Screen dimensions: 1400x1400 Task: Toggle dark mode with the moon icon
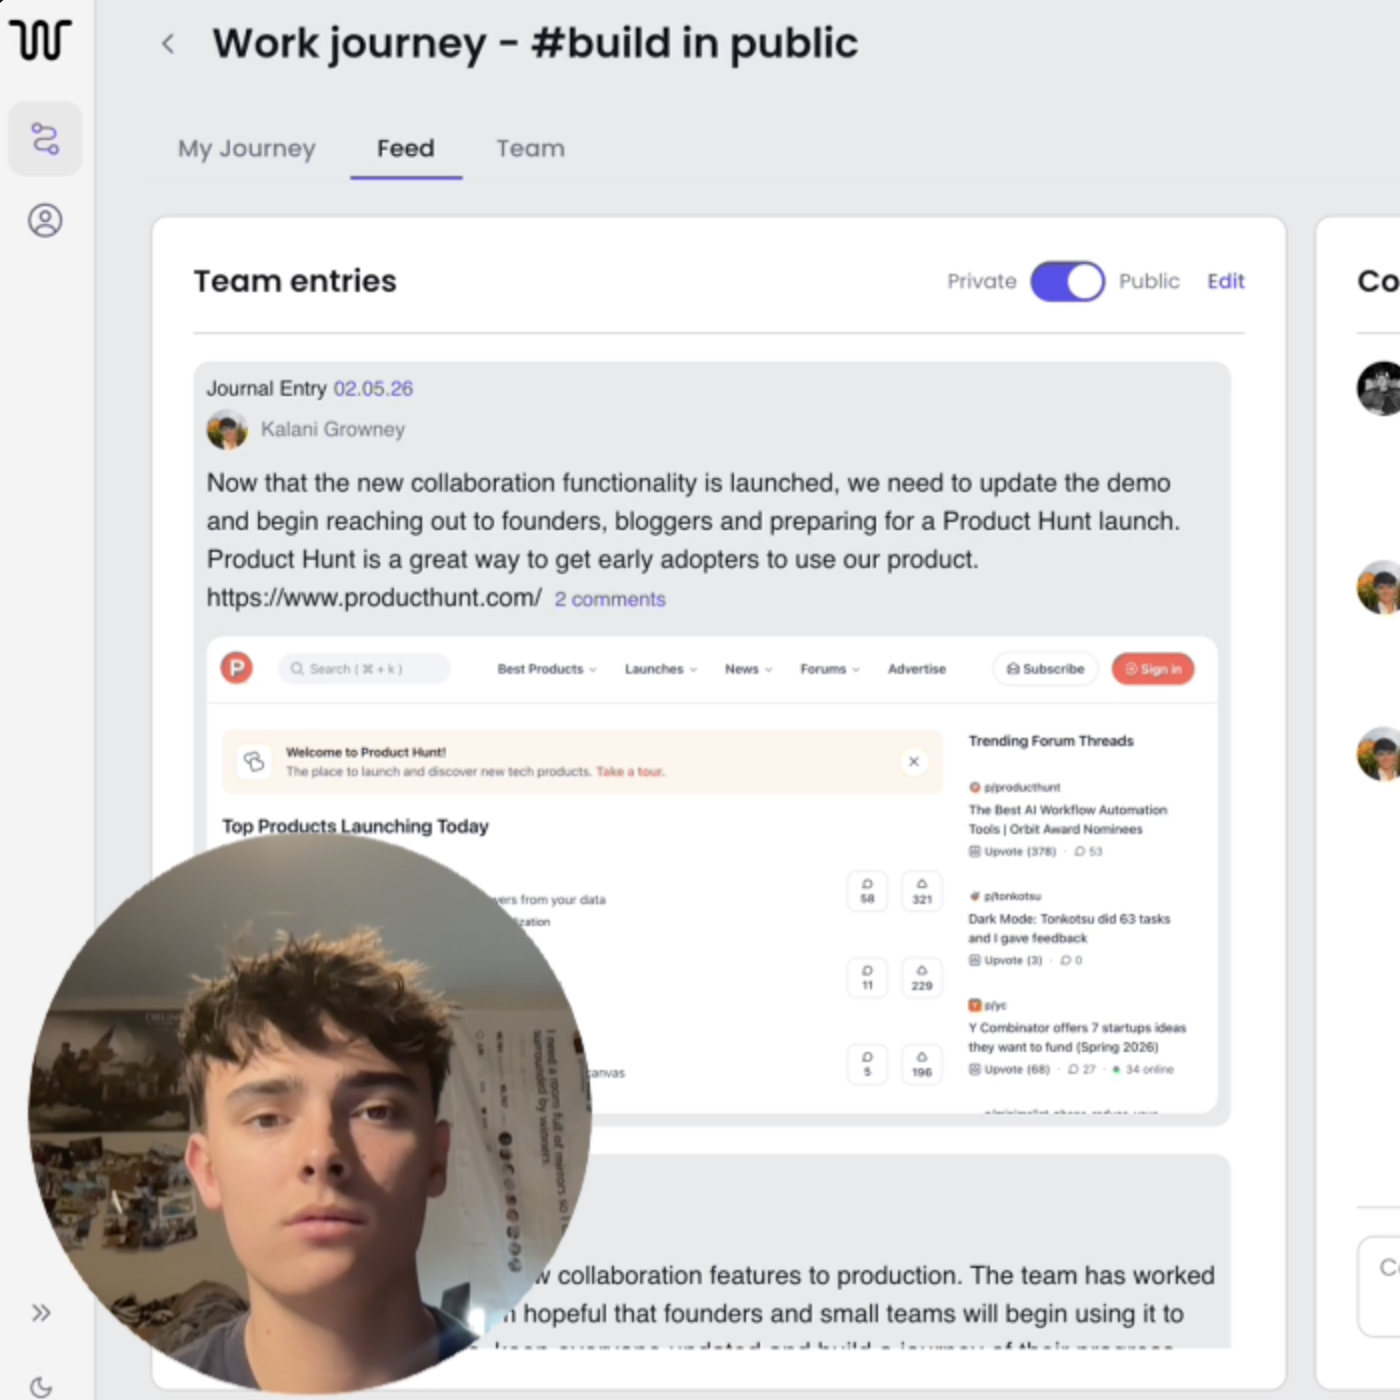pos(41,1387)
